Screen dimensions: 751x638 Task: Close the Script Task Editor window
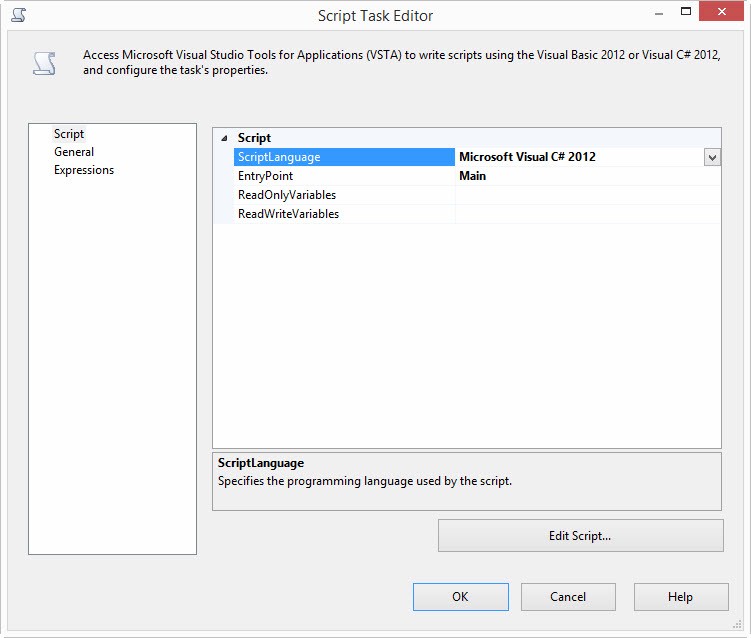[726, 13]
